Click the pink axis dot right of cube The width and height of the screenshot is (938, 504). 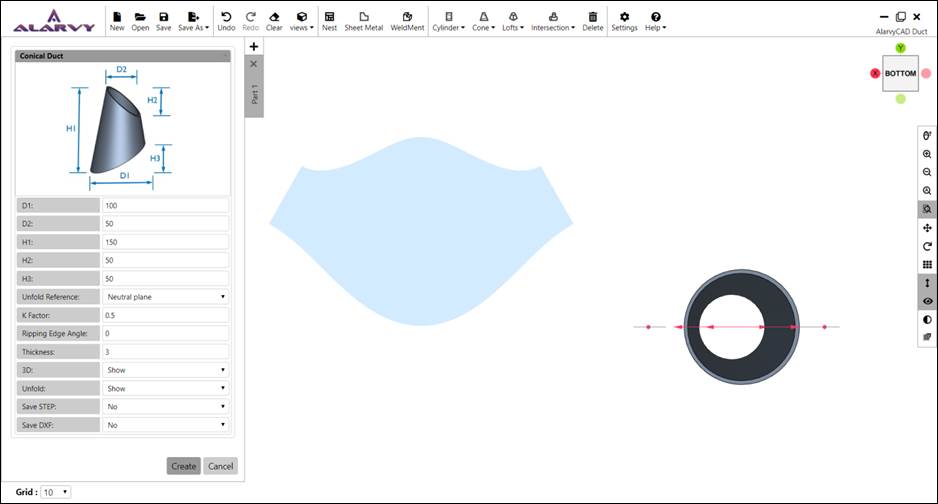926,73
